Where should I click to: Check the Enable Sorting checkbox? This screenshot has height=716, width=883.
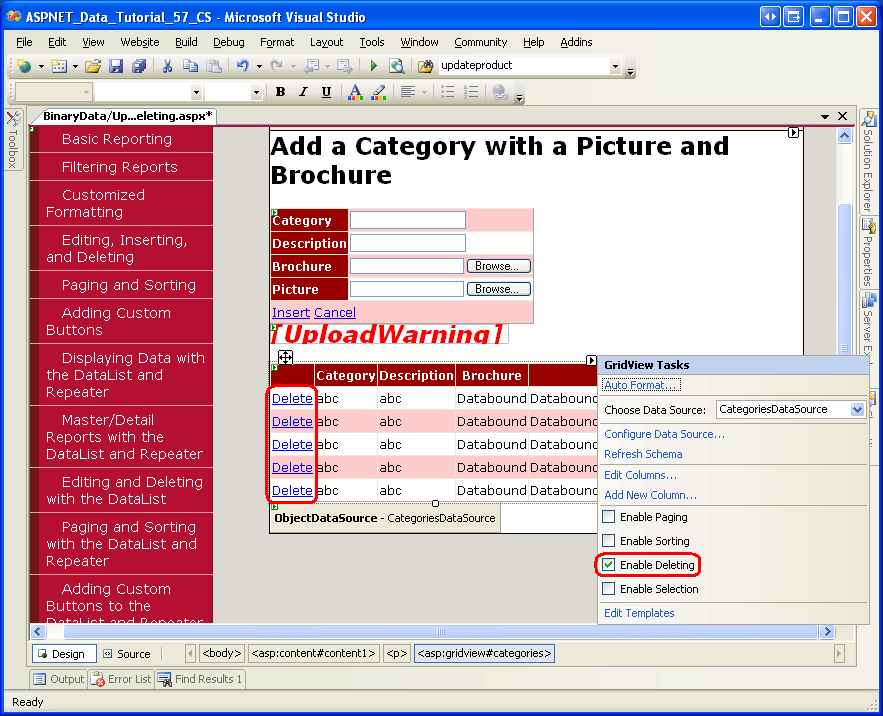tap(609, 541)
